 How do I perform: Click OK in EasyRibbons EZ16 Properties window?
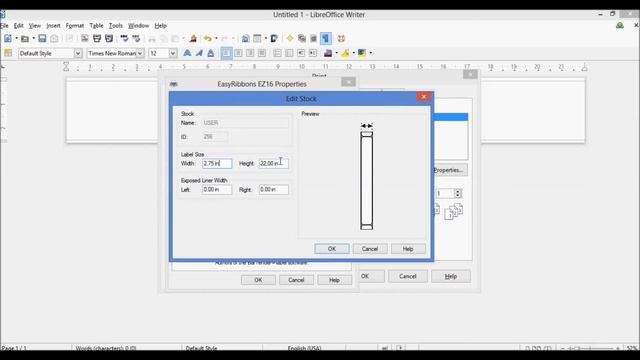[x=258, y=280]
